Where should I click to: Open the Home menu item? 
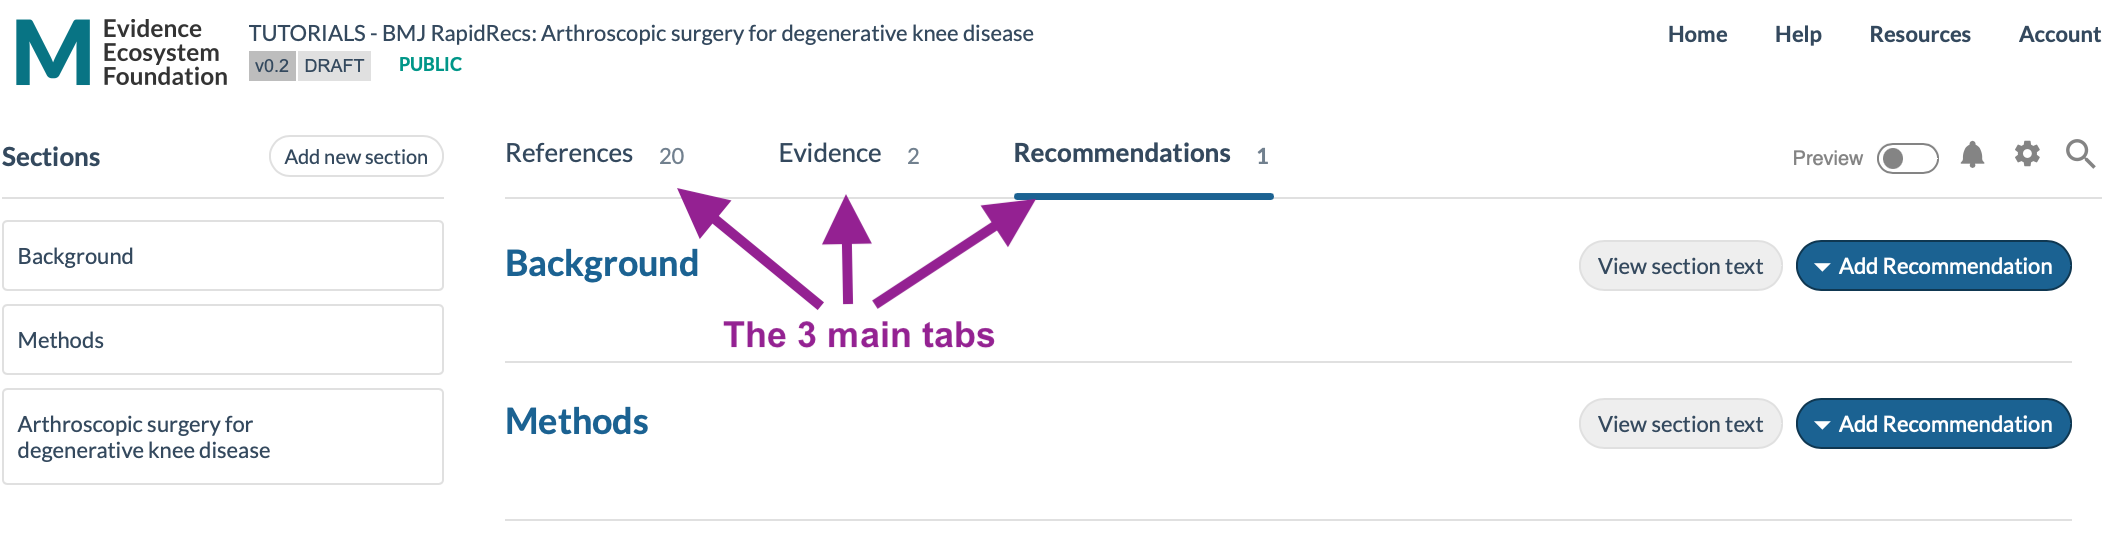pos(1697,34)
